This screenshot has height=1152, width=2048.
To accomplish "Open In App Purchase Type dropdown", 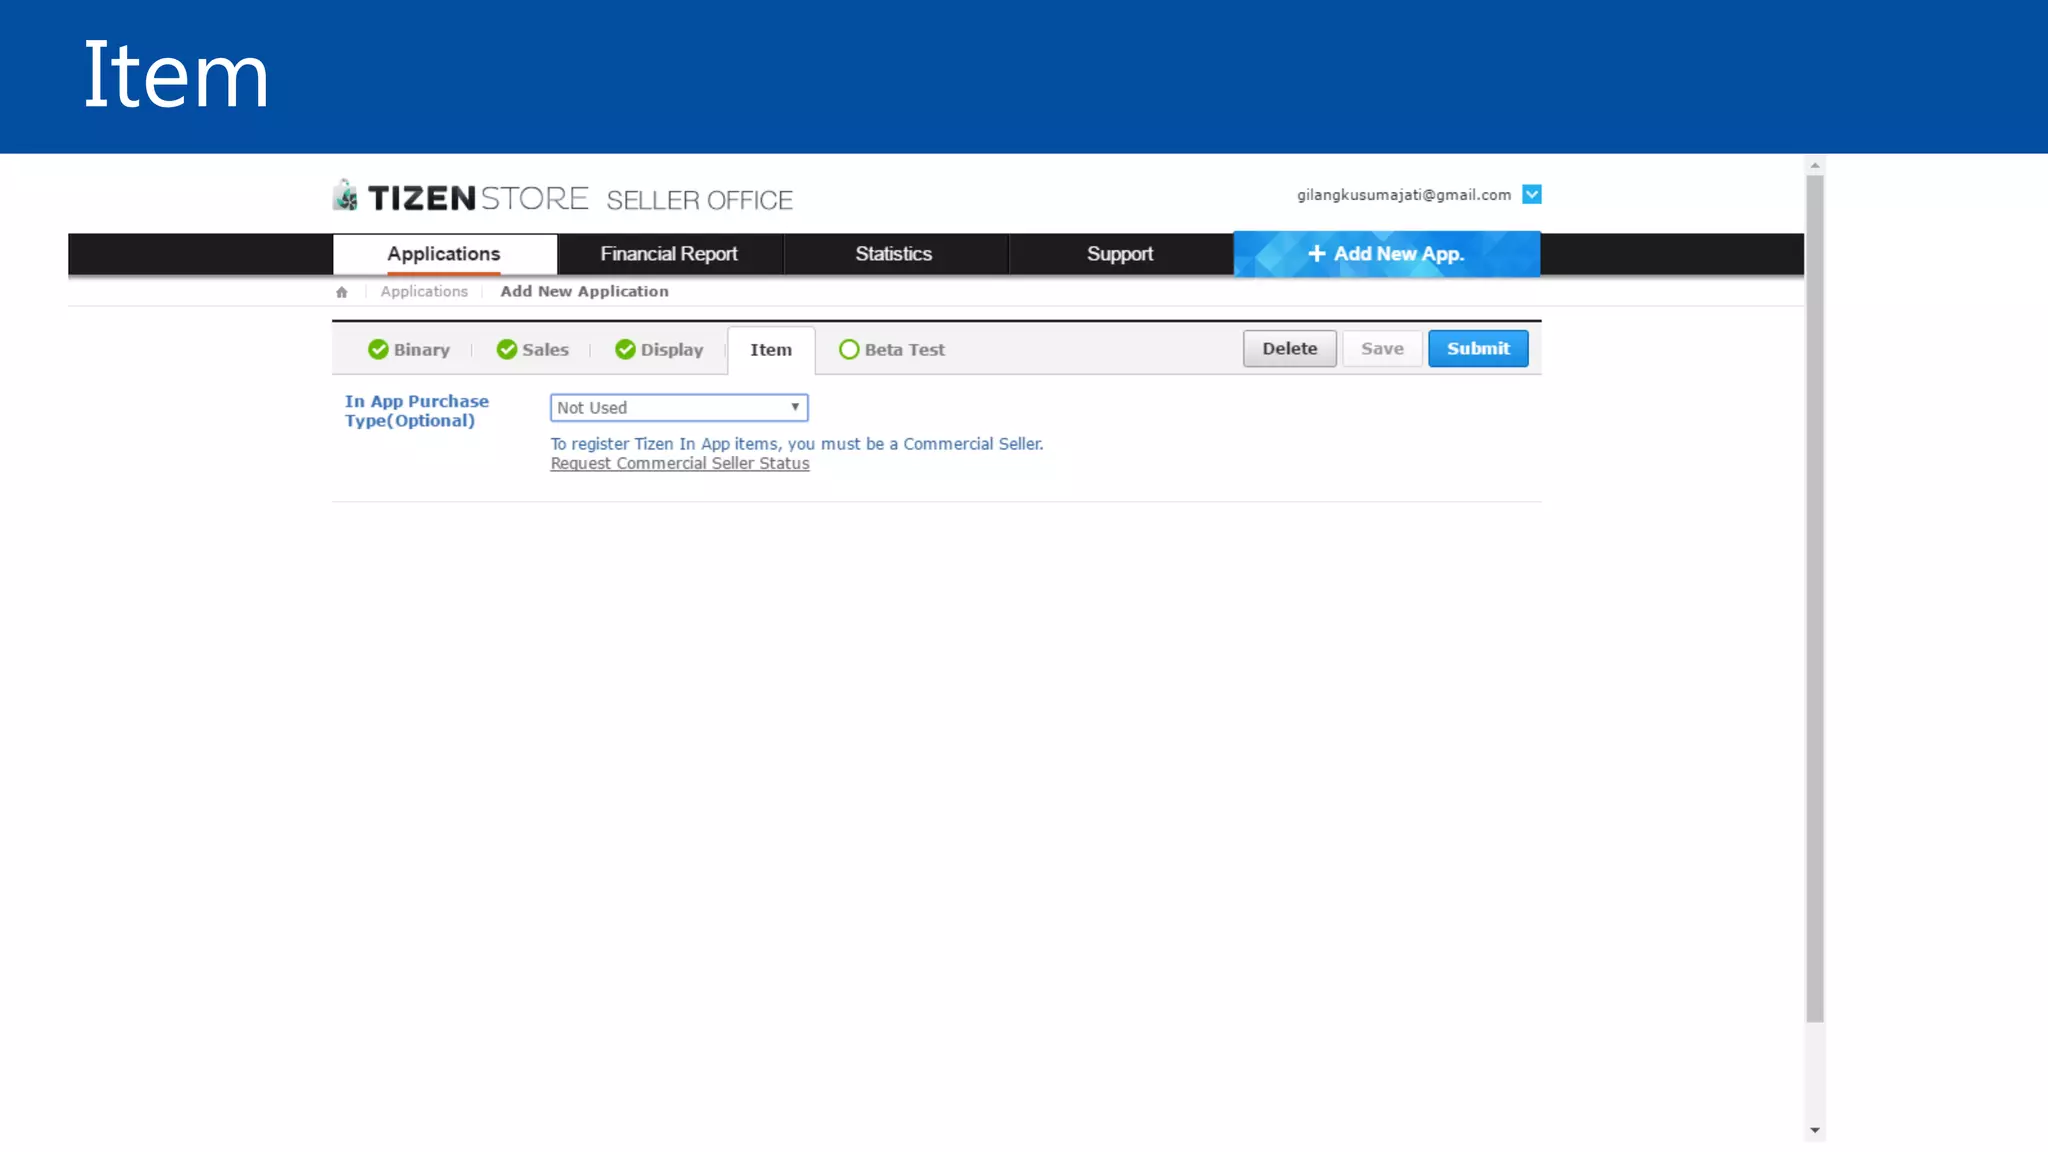I will click(678, 408).
